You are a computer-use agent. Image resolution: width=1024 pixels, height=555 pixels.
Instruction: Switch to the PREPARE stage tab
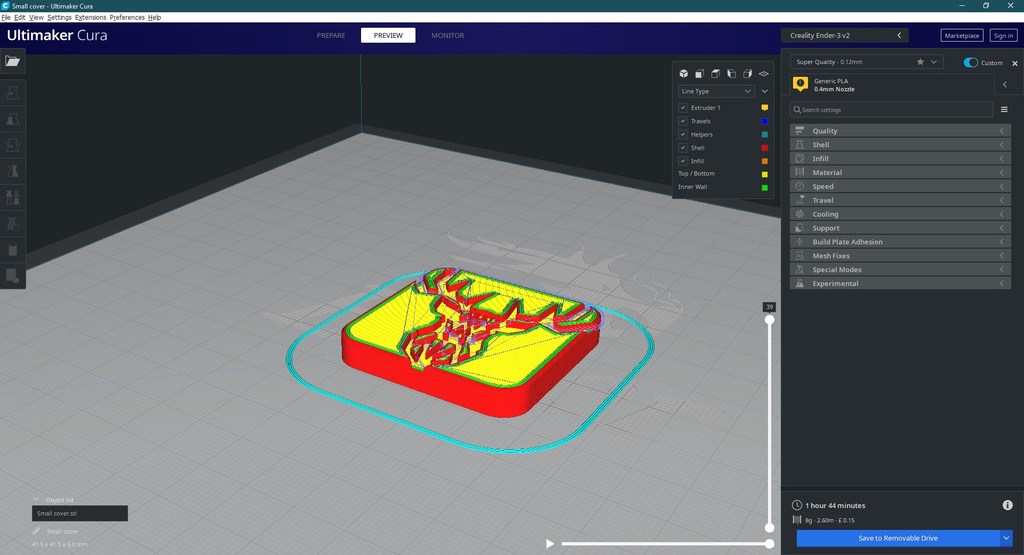click(x=331, y=36)
